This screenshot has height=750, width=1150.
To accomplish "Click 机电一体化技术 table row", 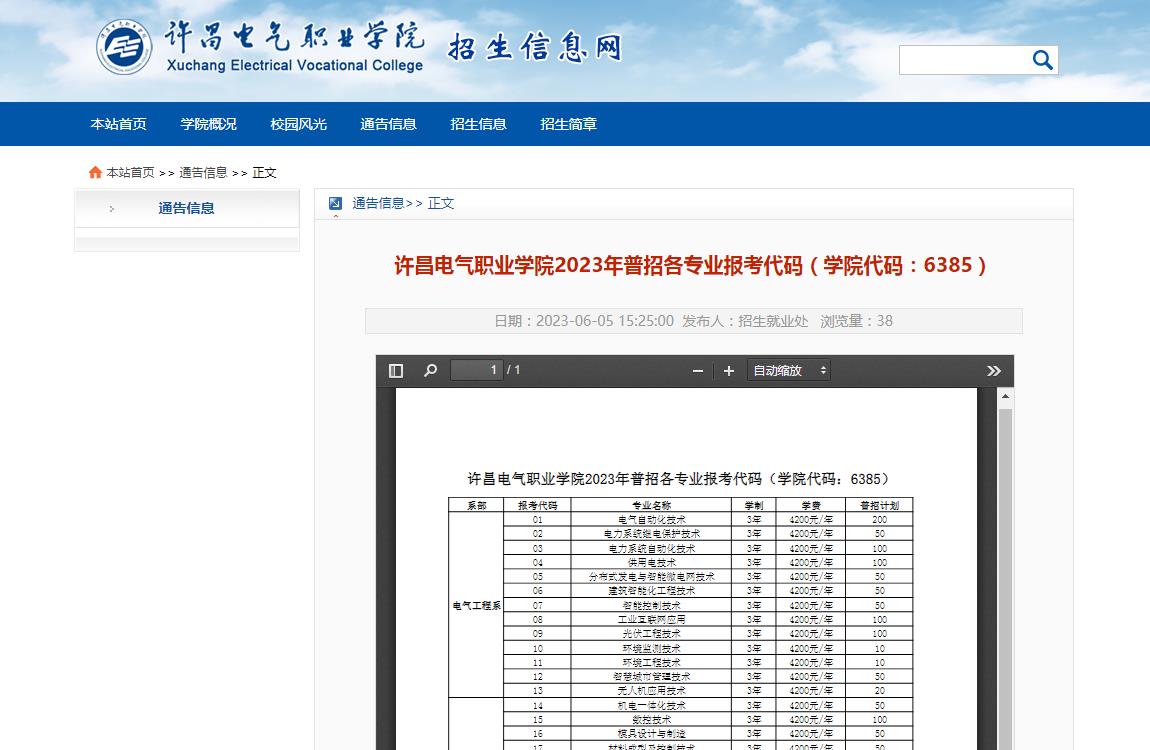I will point(681,705).
